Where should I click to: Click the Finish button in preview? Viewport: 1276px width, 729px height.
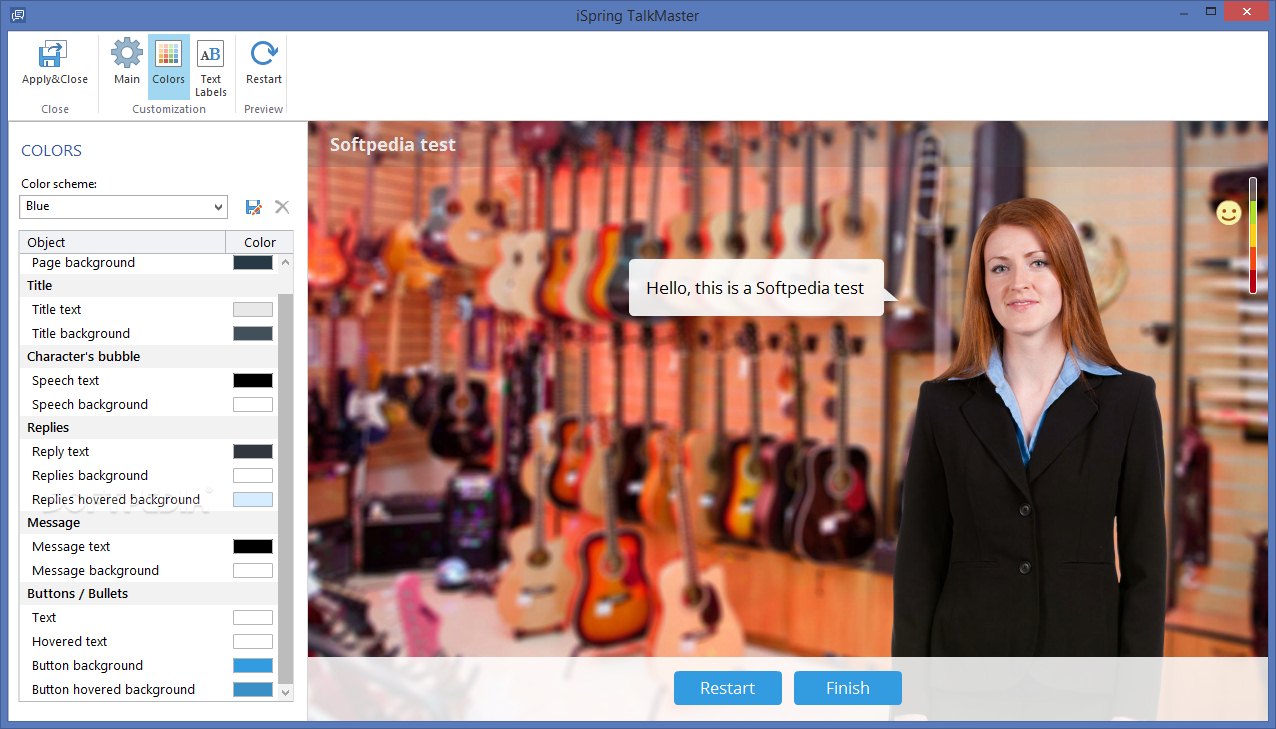[848, 688]
